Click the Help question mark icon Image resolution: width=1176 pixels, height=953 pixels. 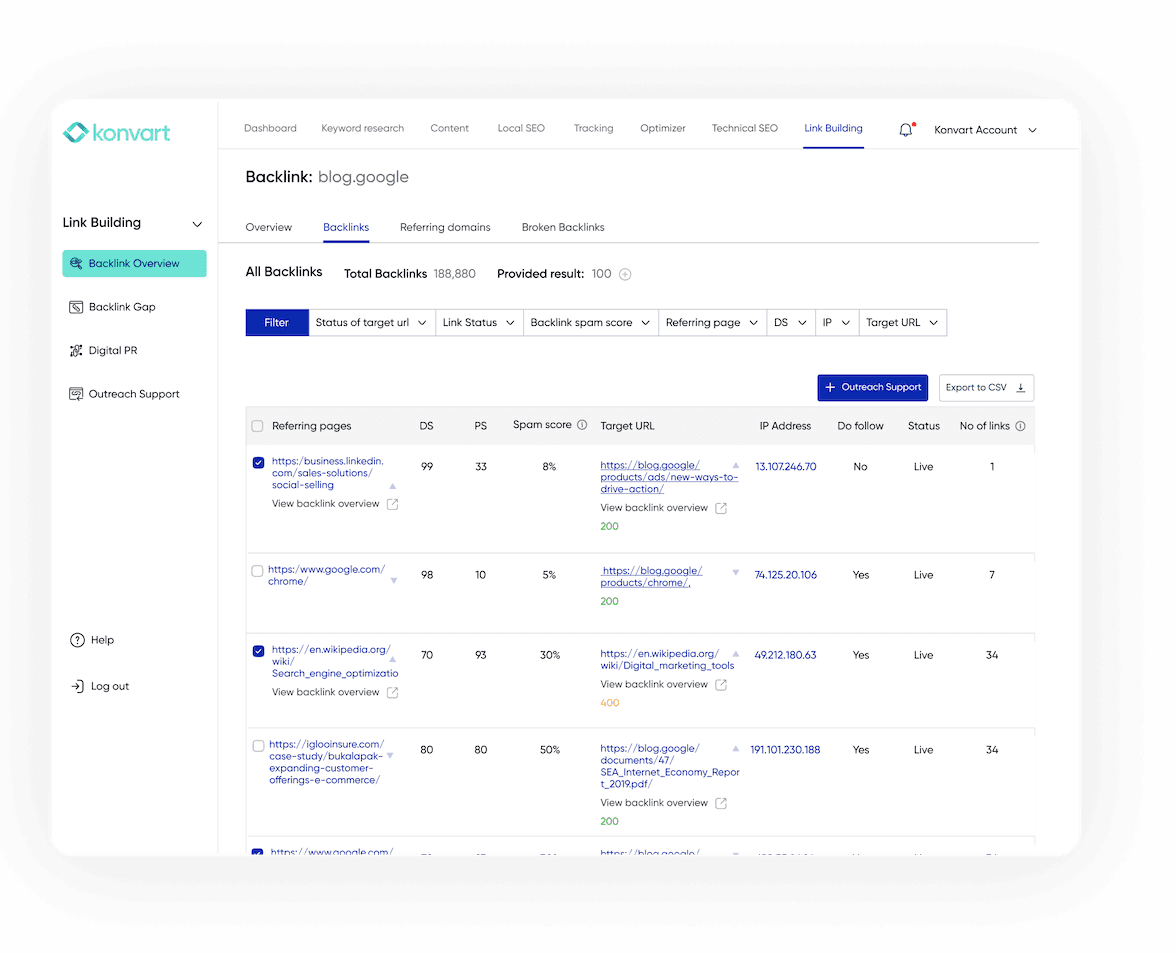pyautogui.click(x=77, y=640)
